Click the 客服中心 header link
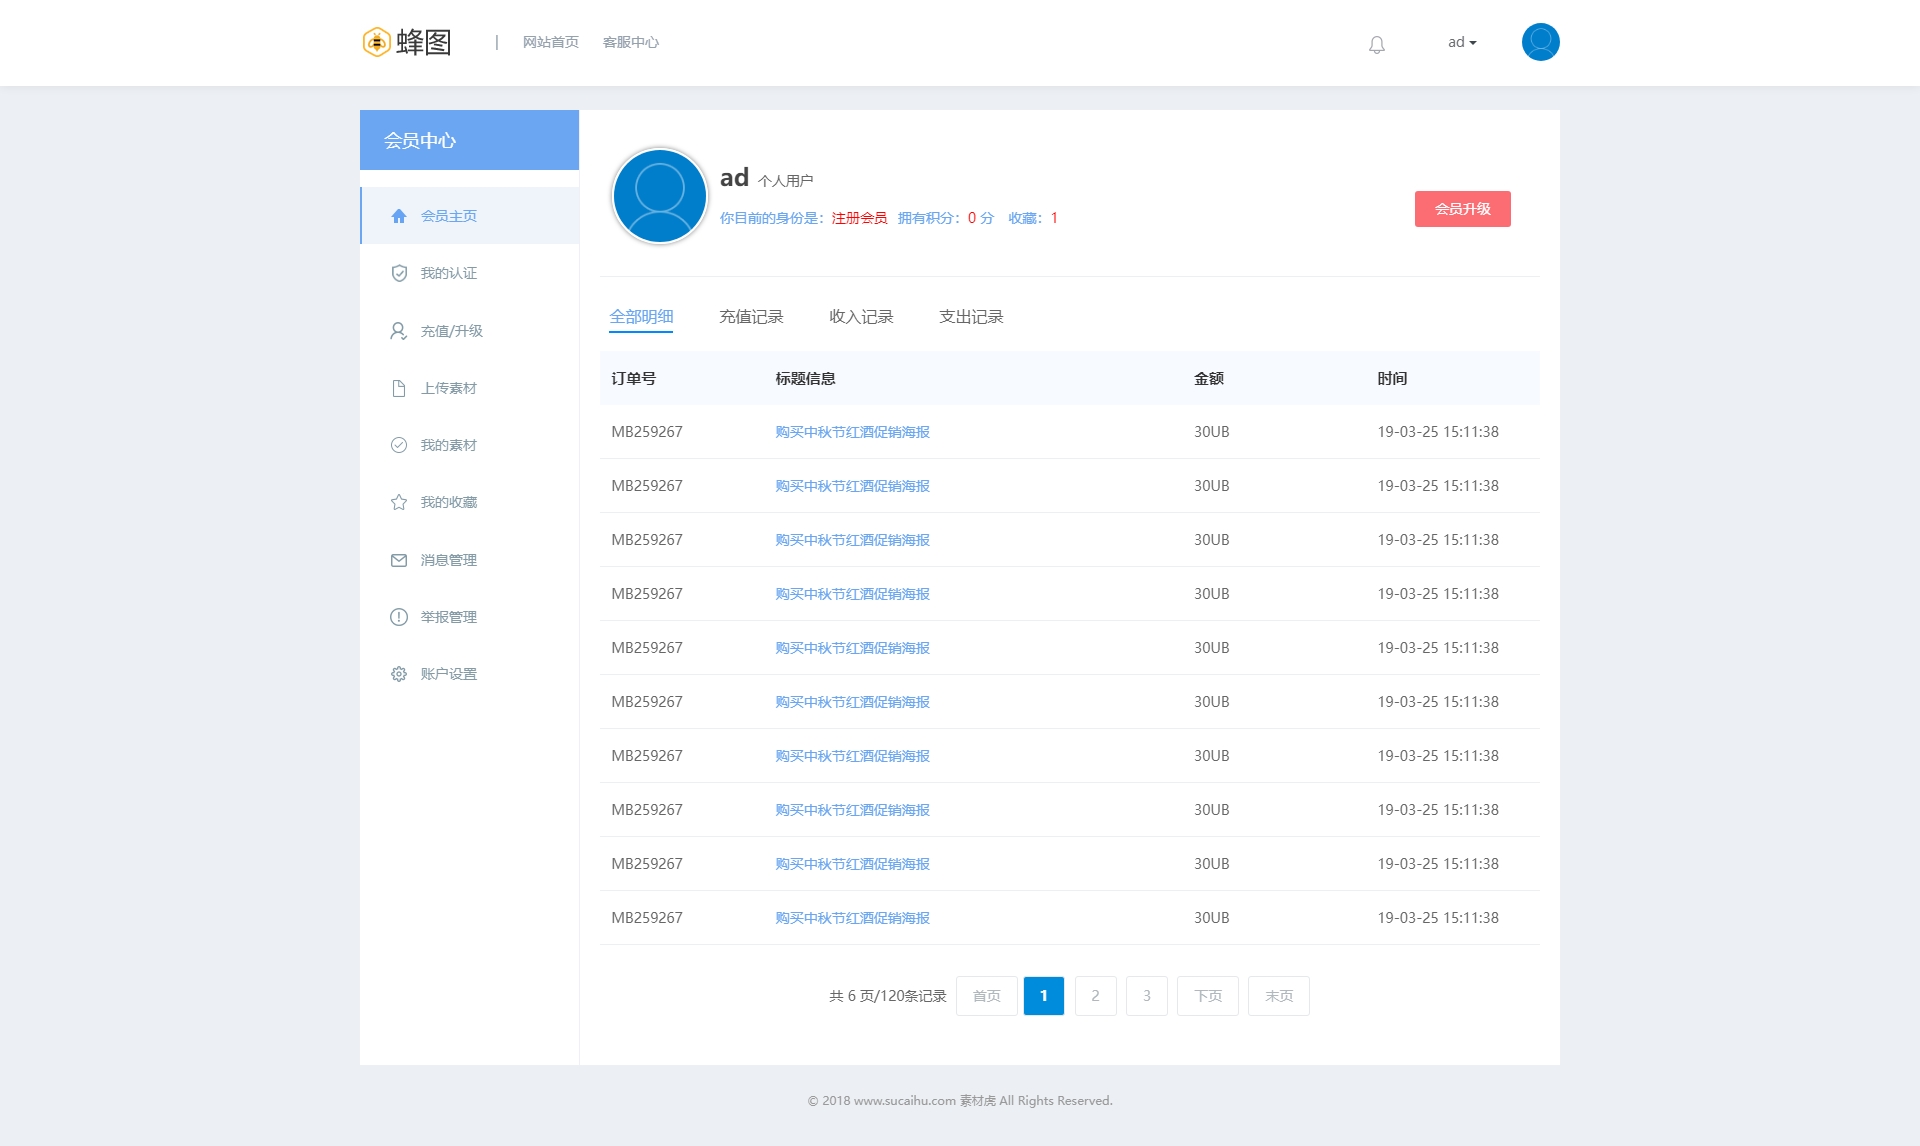Image resolution: width=1920 pixels, height=1146 pixels. click(630, 42)
